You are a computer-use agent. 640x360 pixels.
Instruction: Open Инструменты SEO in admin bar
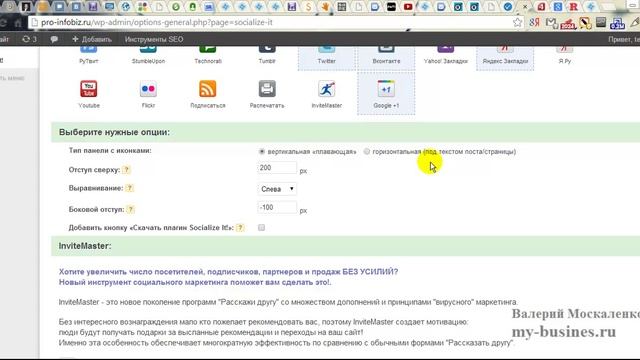click(x=154, y=39)
